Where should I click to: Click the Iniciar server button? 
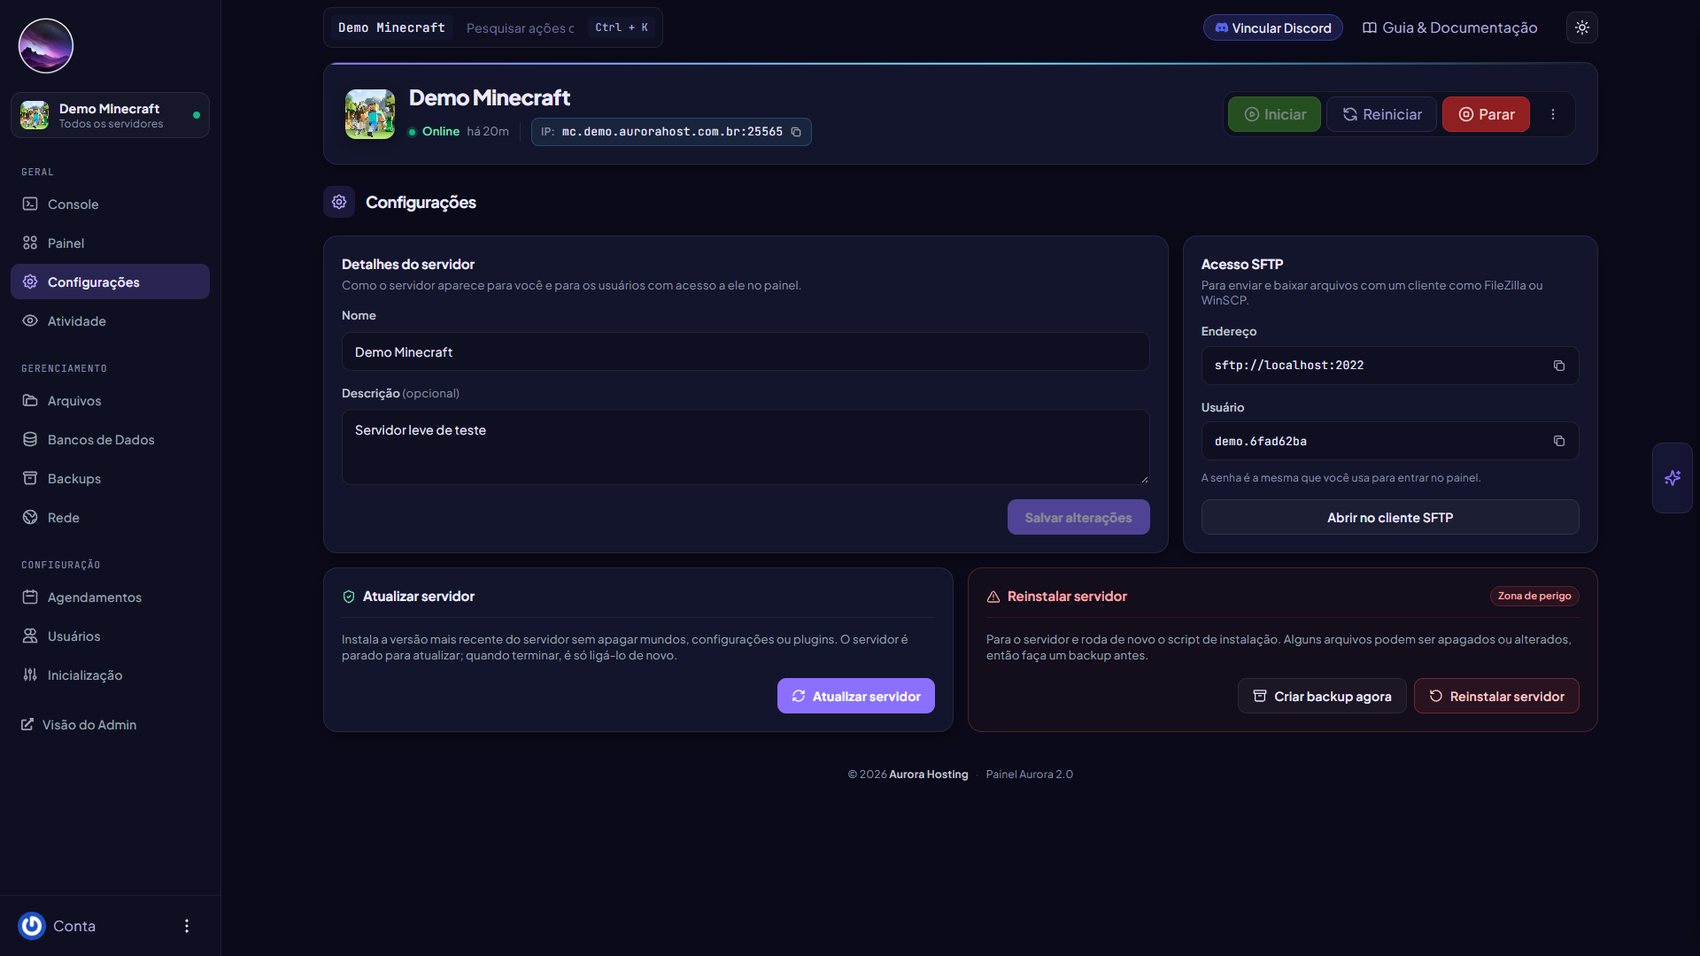point(1274,114)
